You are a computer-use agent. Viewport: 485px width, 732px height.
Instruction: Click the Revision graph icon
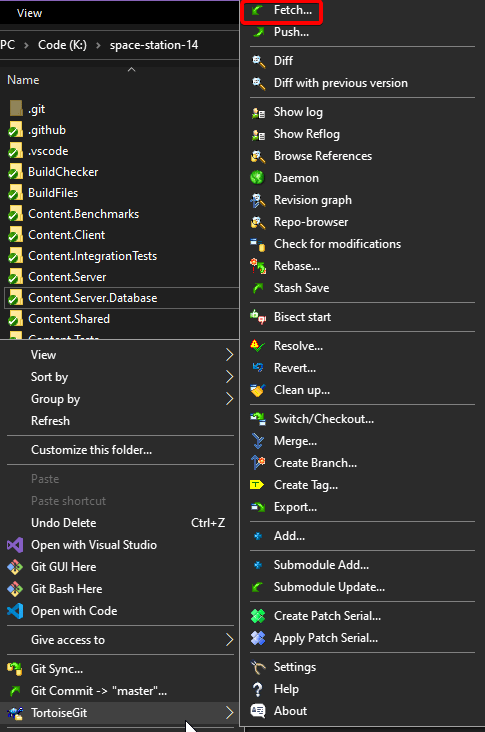coord(257,200)
